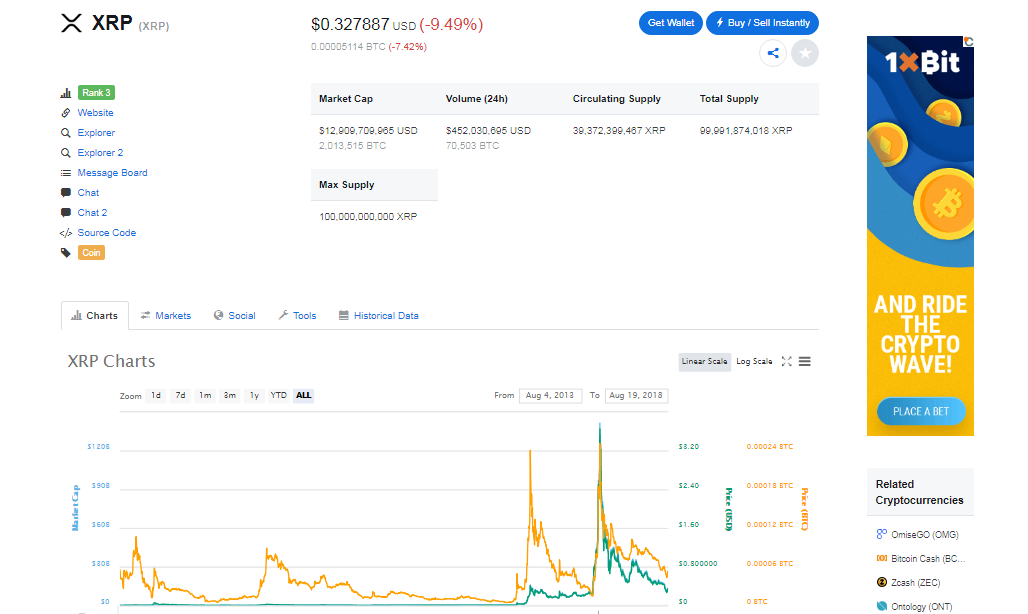Viewport: 1028px width, 614px height.
Task: Click the To date field
Action: coord(636,396)
